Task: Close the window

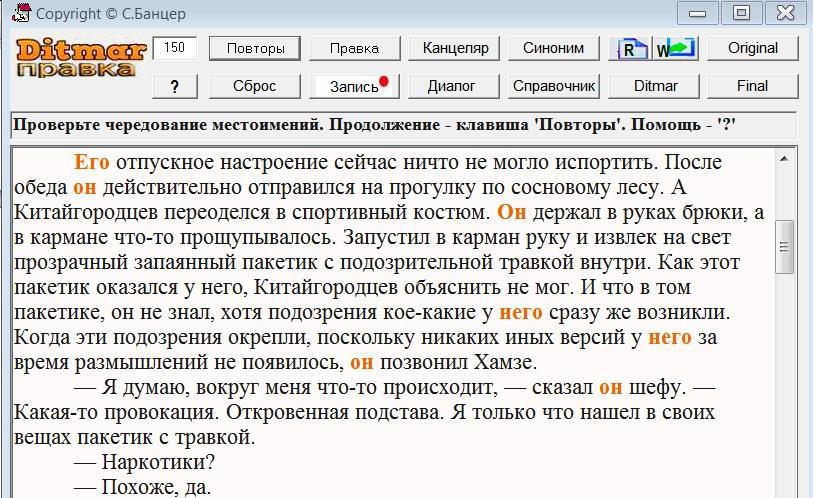Action: coord(784,13)
